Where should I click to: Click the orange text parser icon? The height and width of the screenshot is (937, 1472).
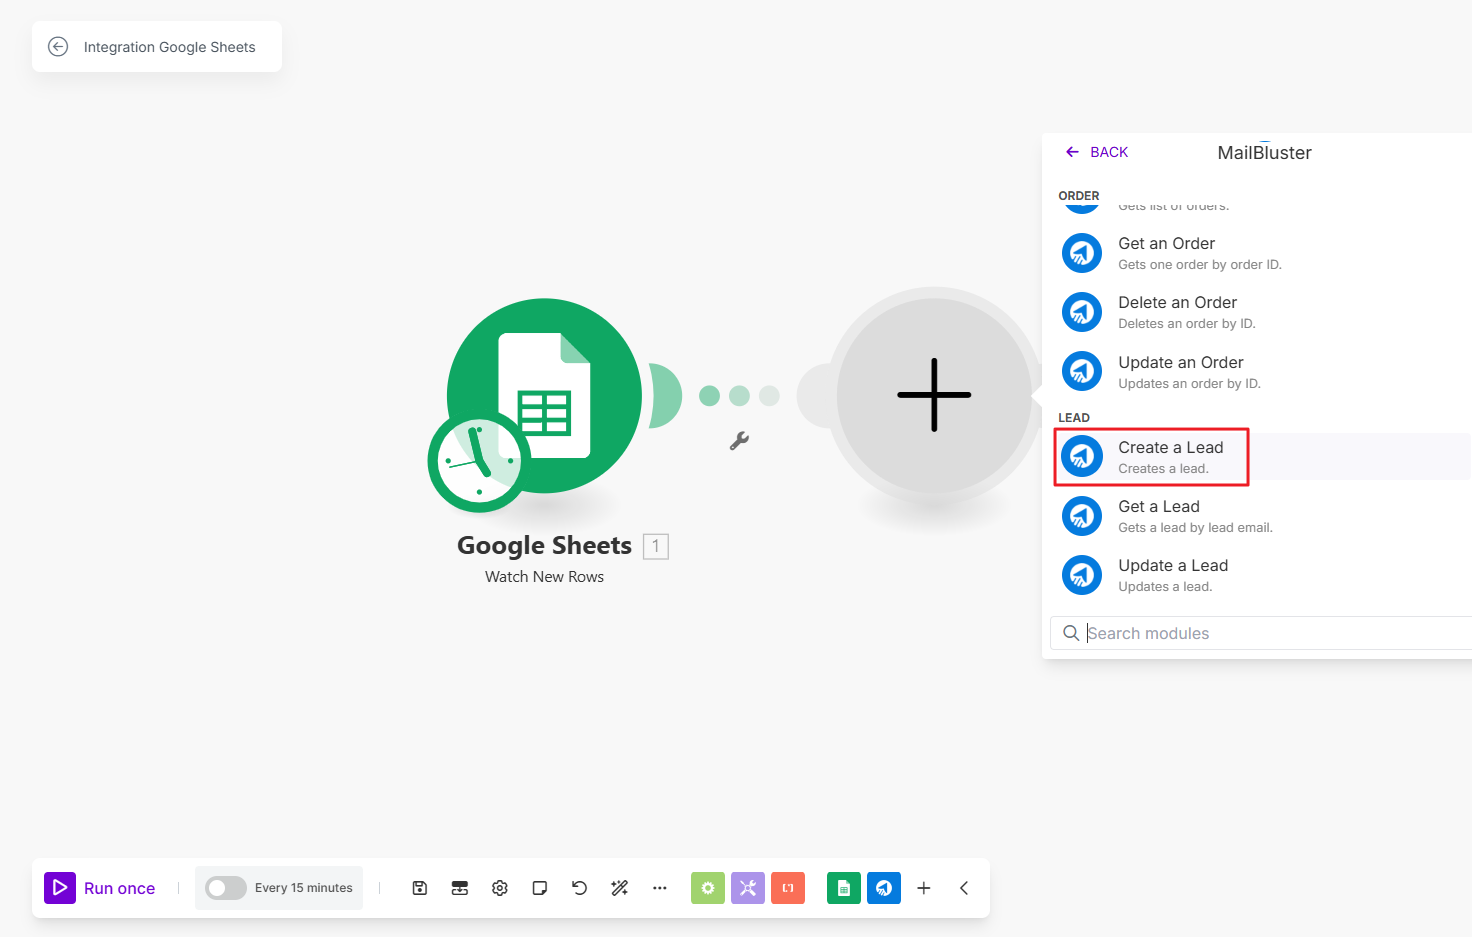(x=788, y=888)
